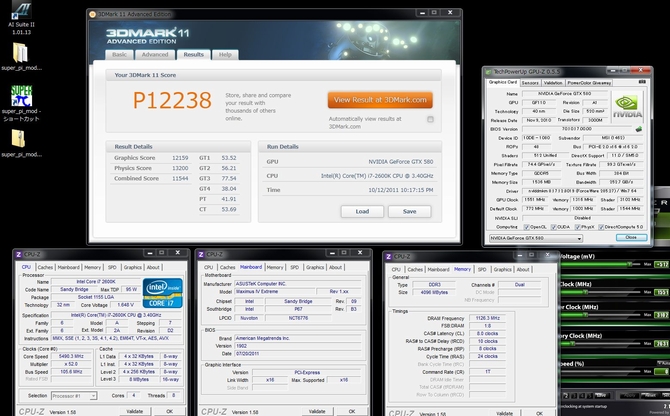
Task: Open the GPU selector dropdown in GPU-Z
Action: [x=536, y=238]
